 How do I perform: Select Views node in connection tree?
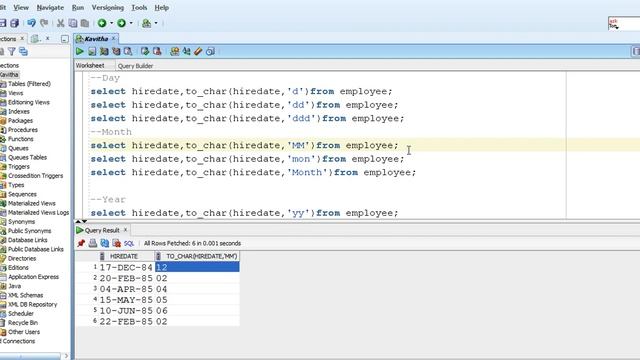pos(16,93)
